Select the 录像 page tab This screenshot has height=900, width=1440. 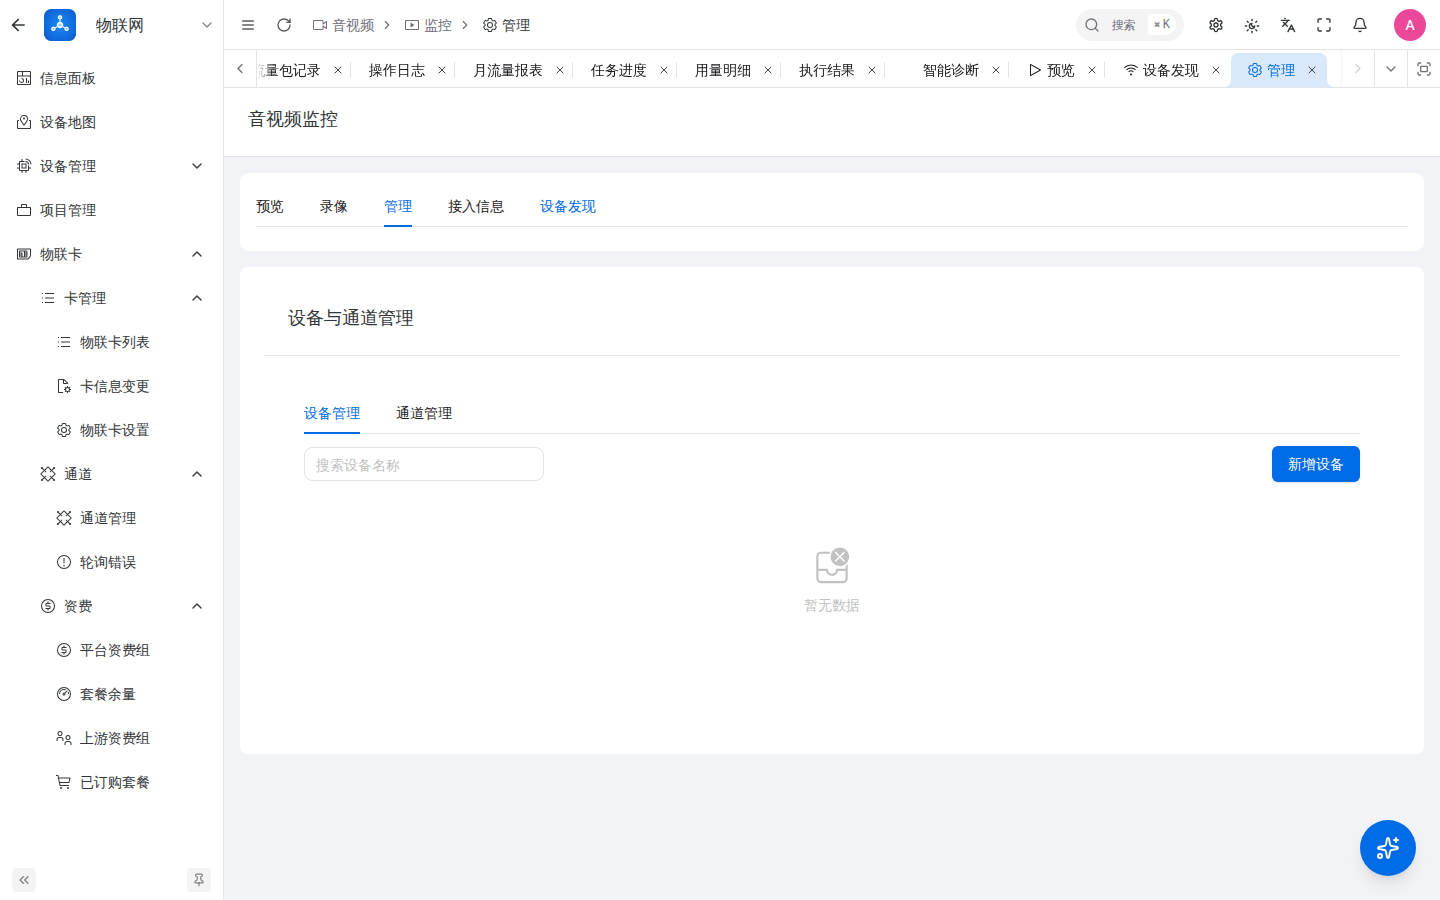pyautogui.click(x=334, y=206)
